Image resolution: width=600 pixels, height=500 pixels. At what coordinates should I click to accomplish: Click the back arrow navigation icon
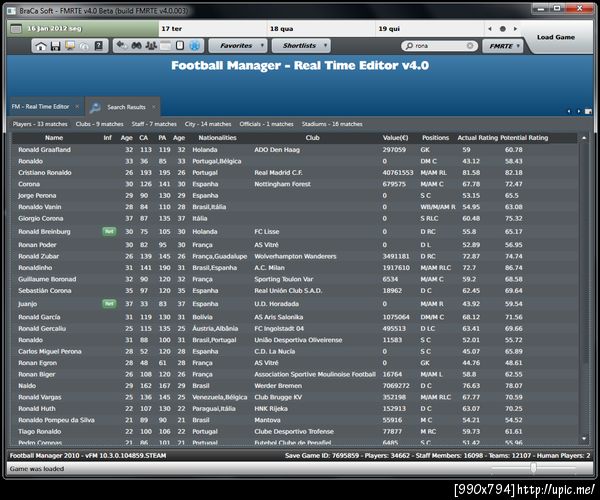point(121,46)
